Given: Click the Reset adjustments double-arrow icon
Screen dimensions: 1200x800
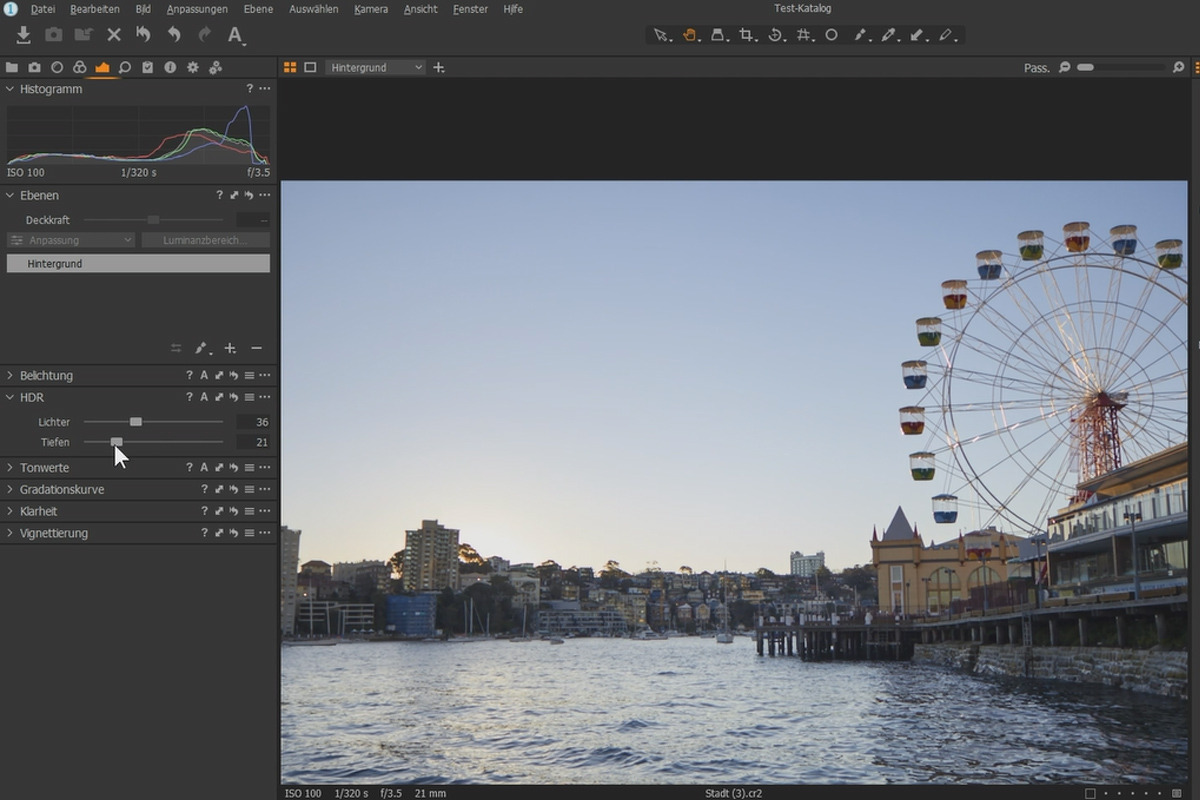Looking at the screenshot, I should pyautogui.click(x=143, y=35).
